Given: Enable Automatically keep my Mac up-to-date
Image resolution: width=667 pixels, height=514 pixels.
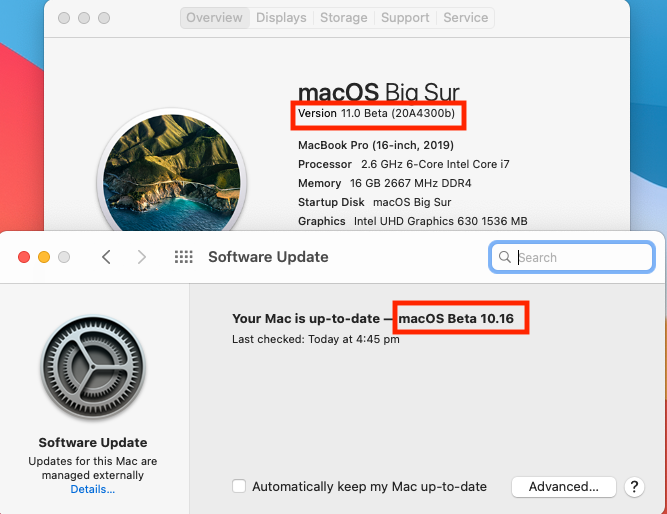Looking at the screenshot, I should point(239,486).
